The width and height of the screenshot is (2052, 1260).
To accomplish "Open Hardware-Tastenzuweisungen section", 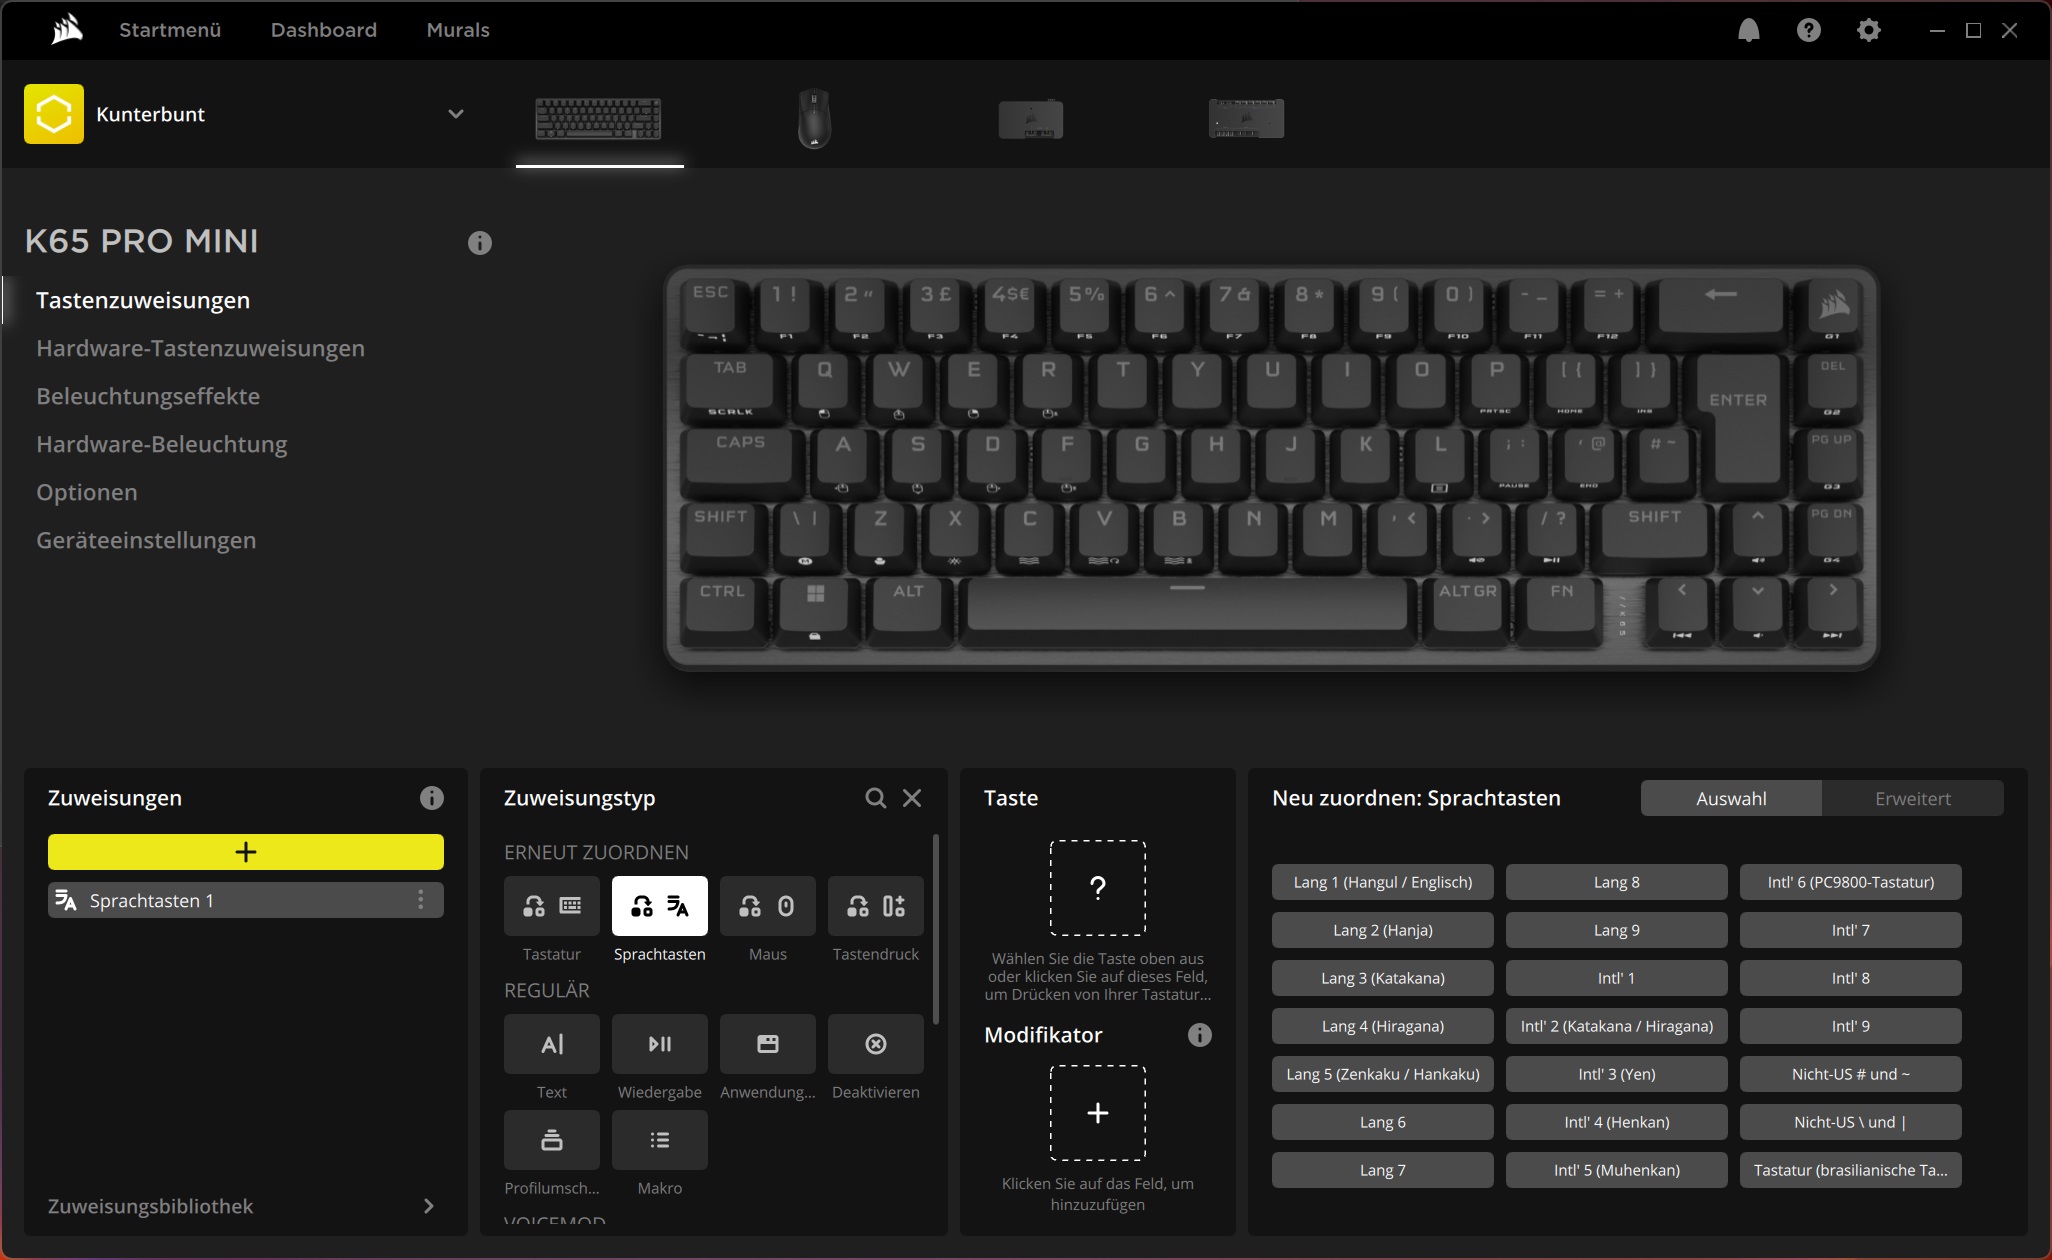I will (200, 348).
